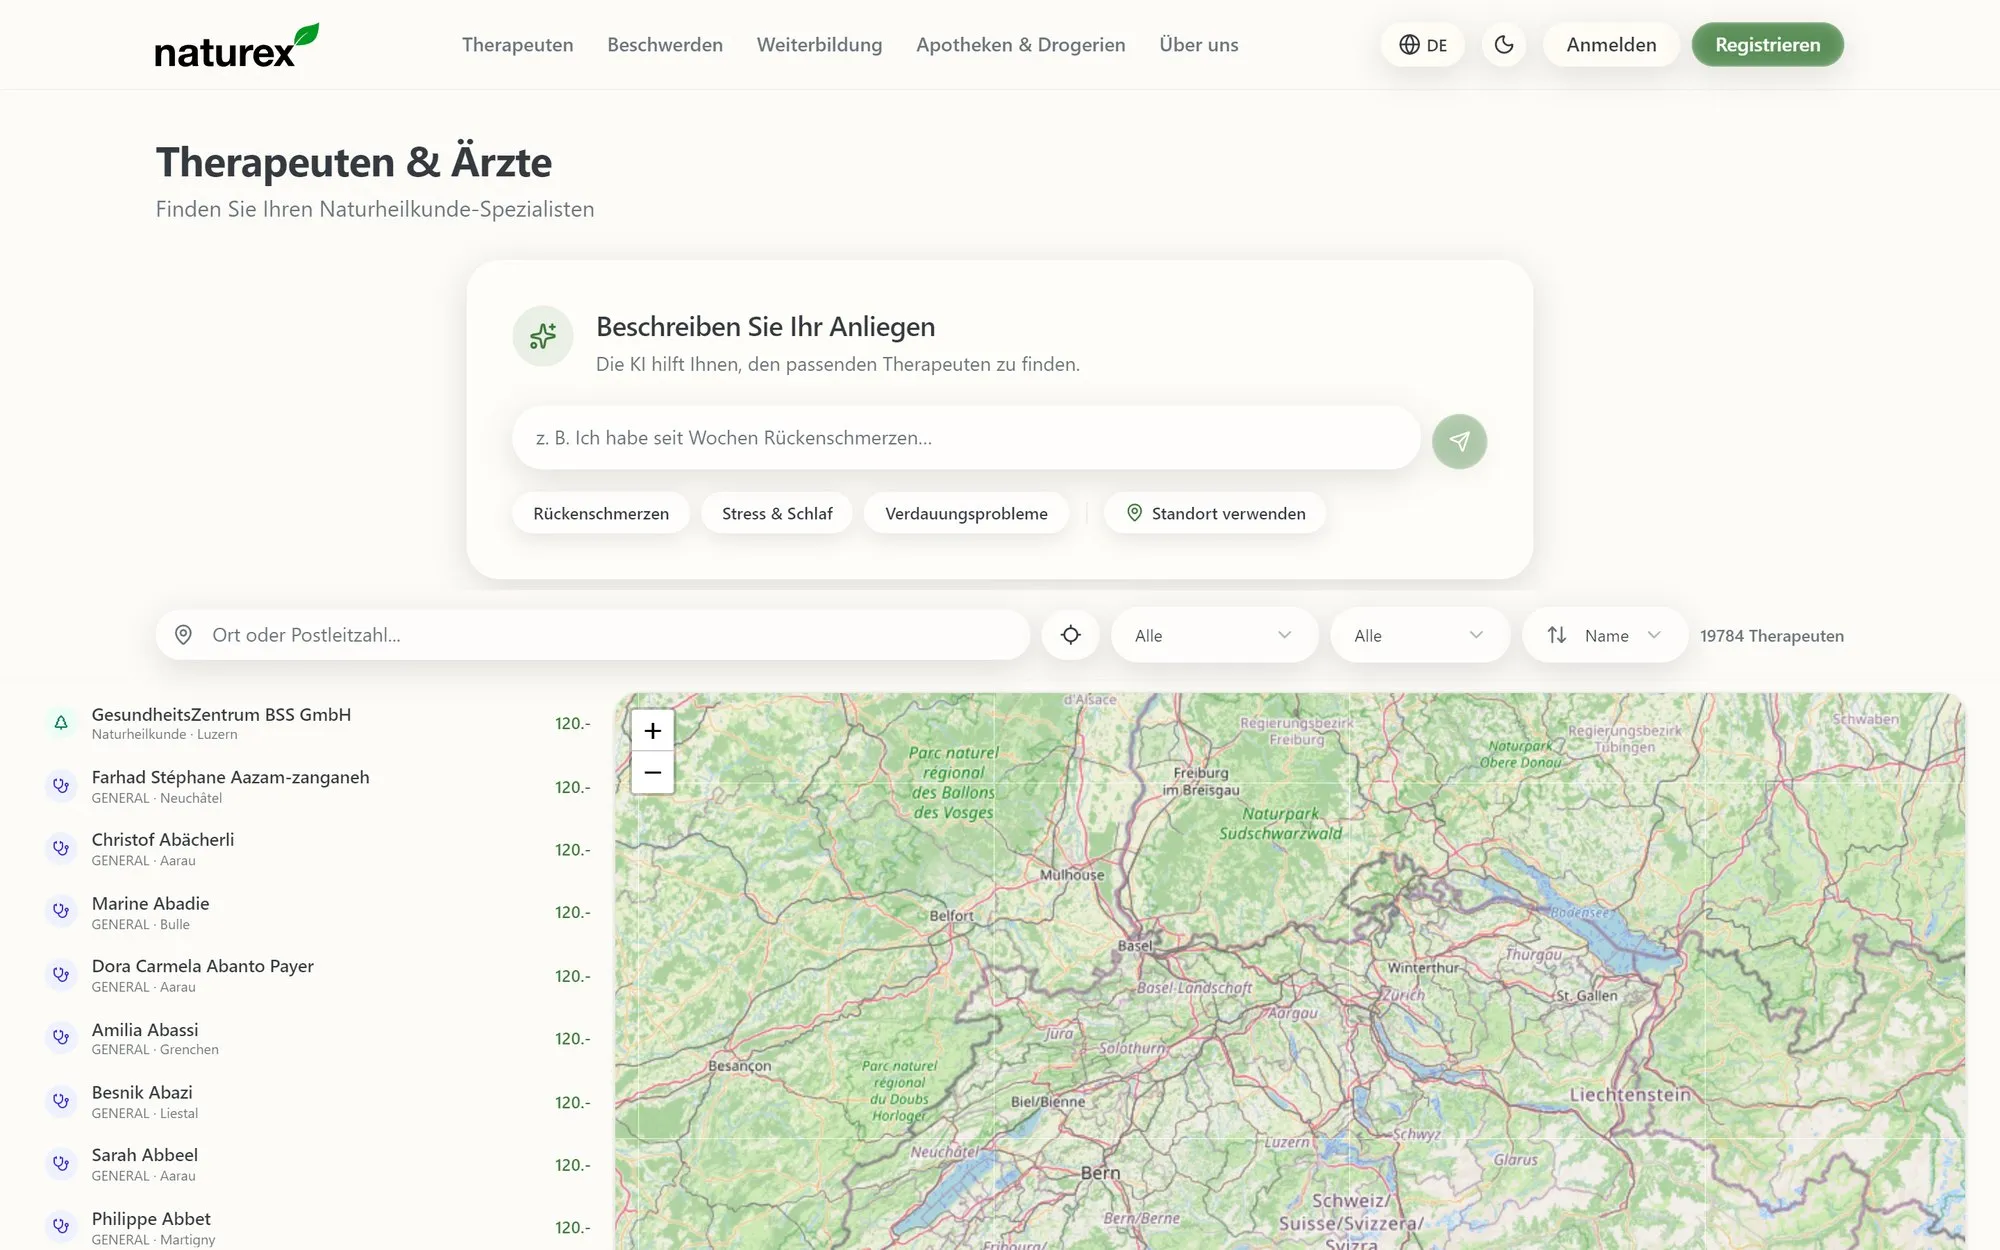
Task: Open the second Alle filter dropdown
Action: pyautogui.click(x=1419, y=635)
